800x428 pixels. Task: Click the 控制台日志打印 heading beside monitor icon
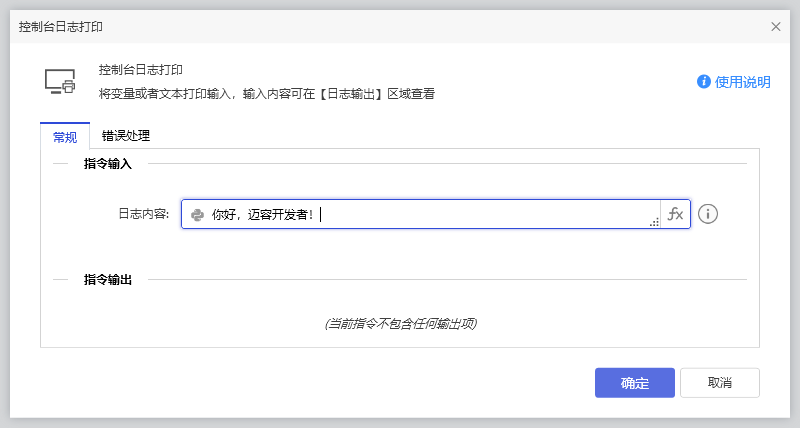tap(141, 70)
